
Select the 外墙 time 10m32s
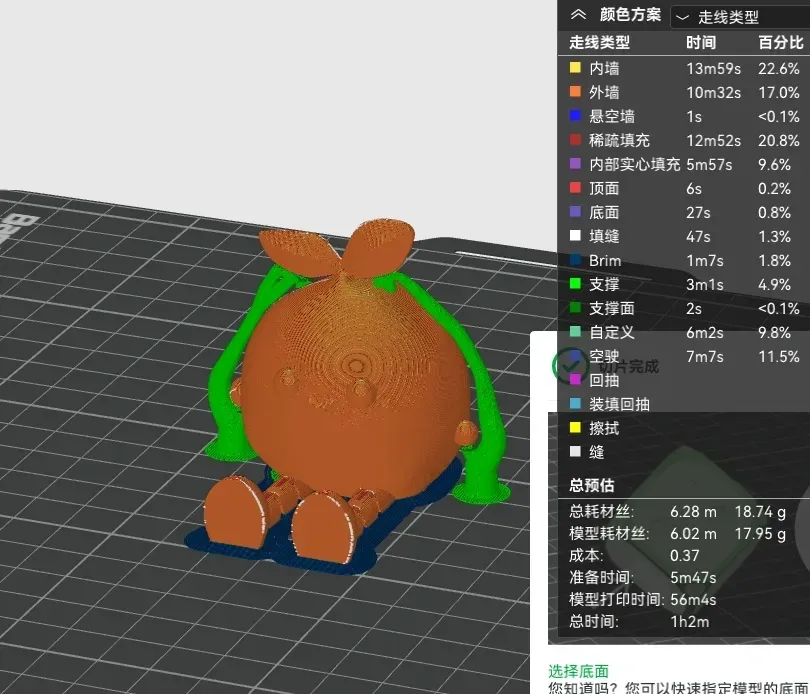(x=713, y=92)
